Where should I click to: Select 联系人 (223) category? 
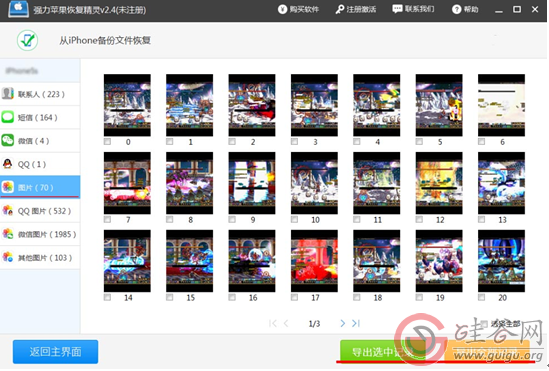tap(40, 94)
